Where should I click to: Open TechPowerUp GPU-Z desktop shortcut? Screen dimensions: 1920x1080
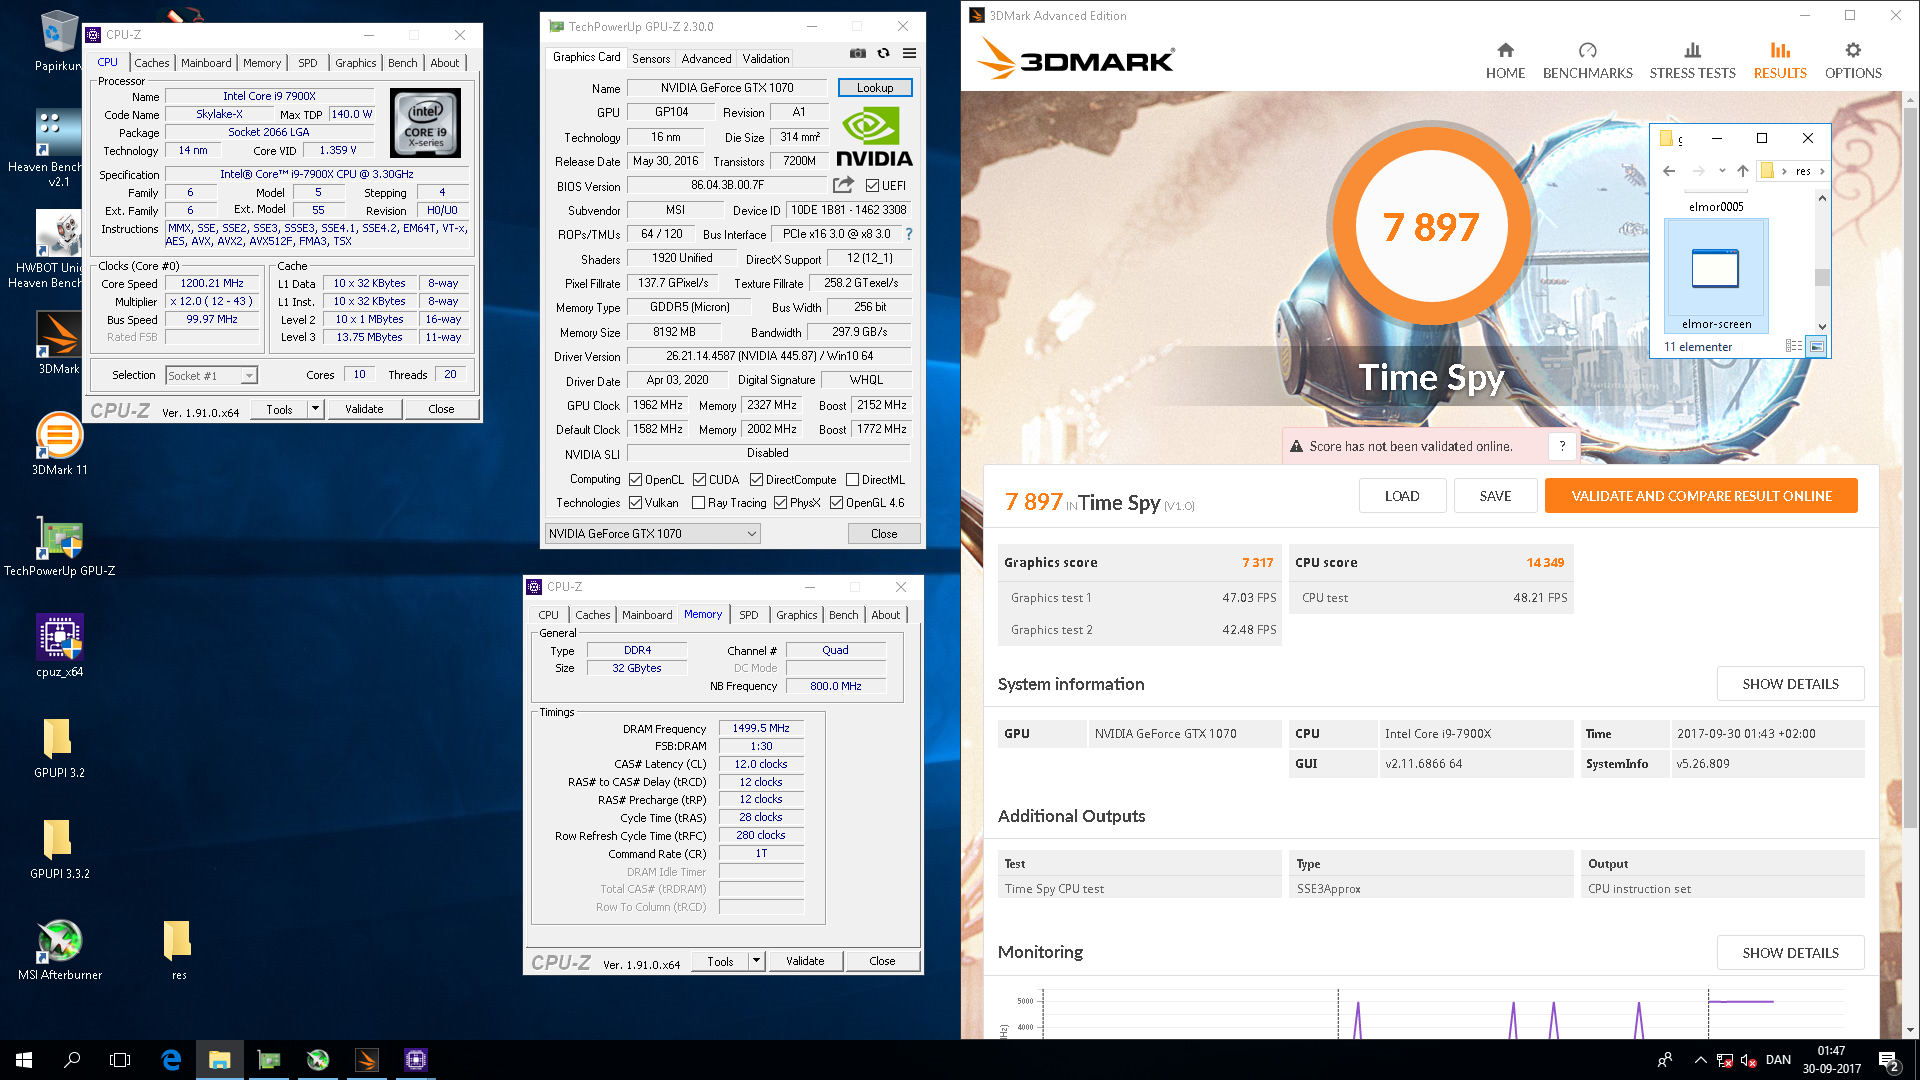[x=59, y=546]
